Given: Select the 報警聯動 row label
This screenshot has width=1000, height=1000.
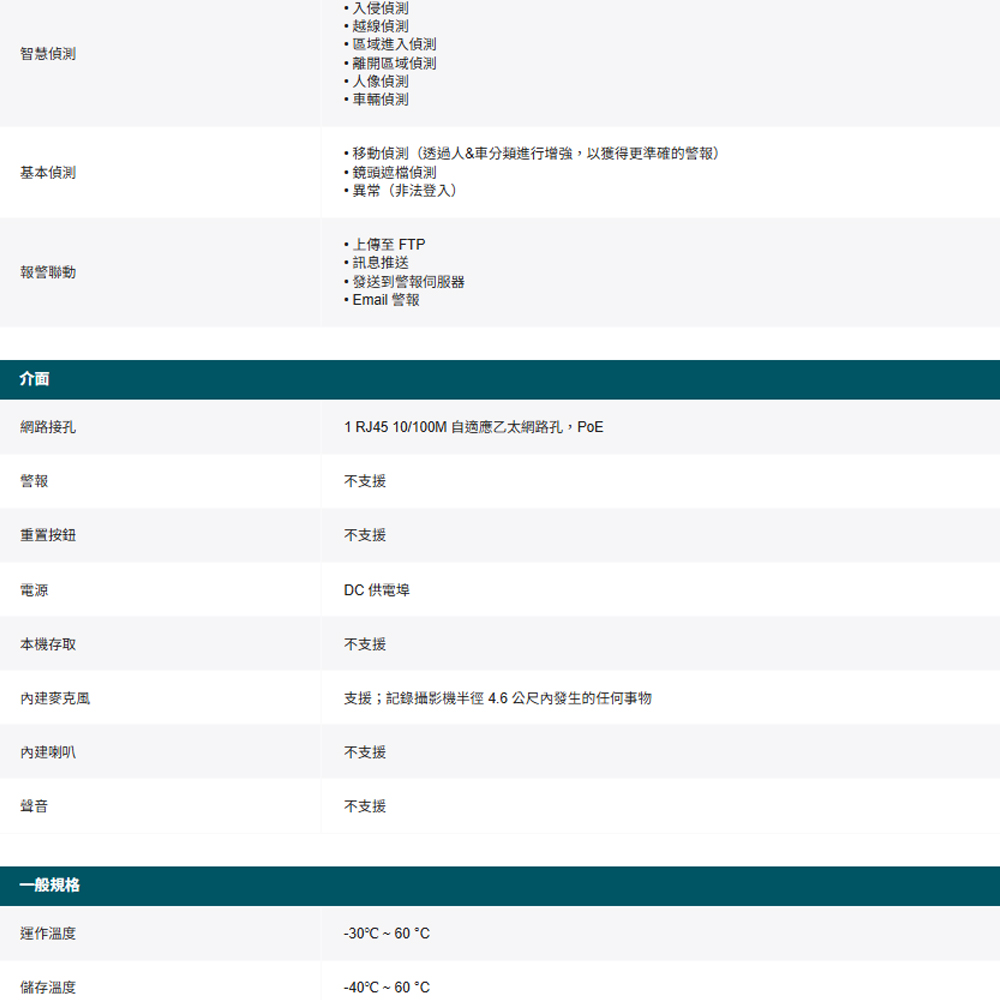Looking at the screenshot, I should click(48, 272).
